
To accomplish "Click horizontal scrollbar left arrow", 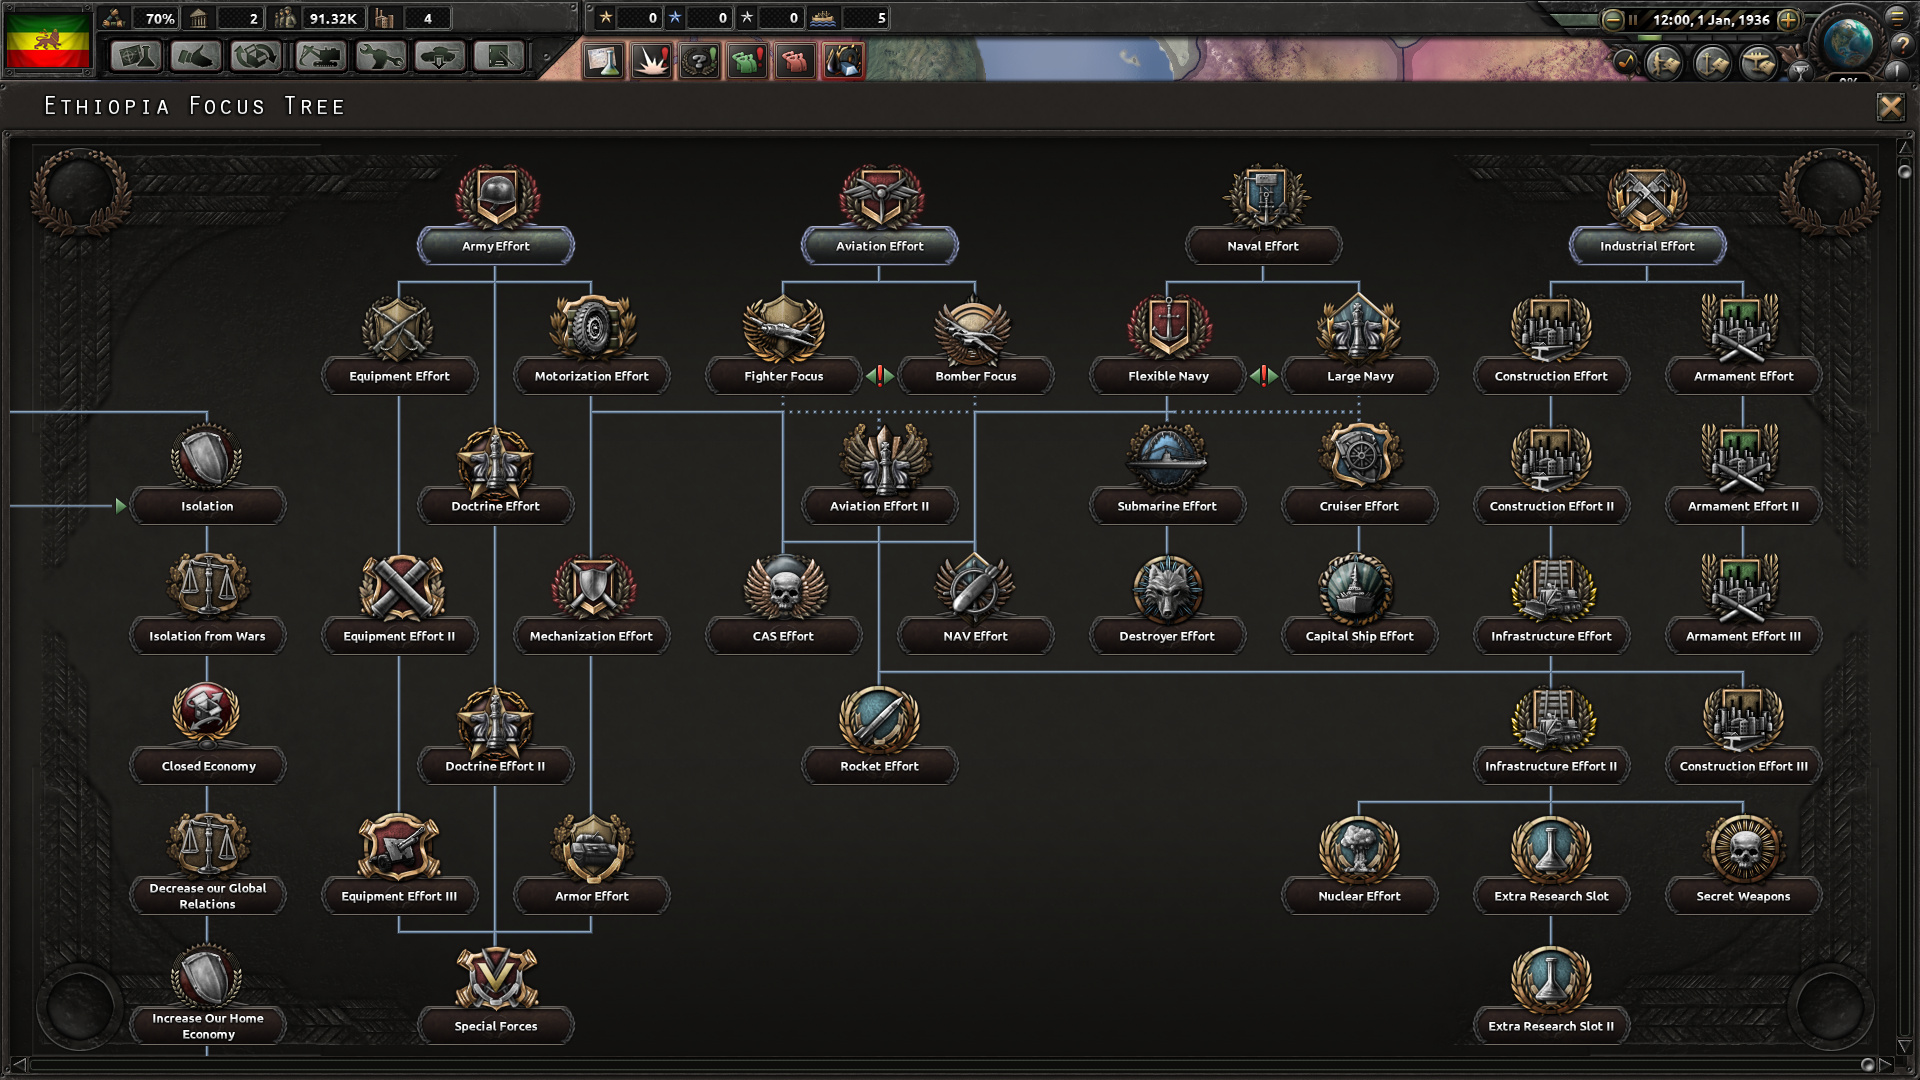I will (x=18, y=1064).
